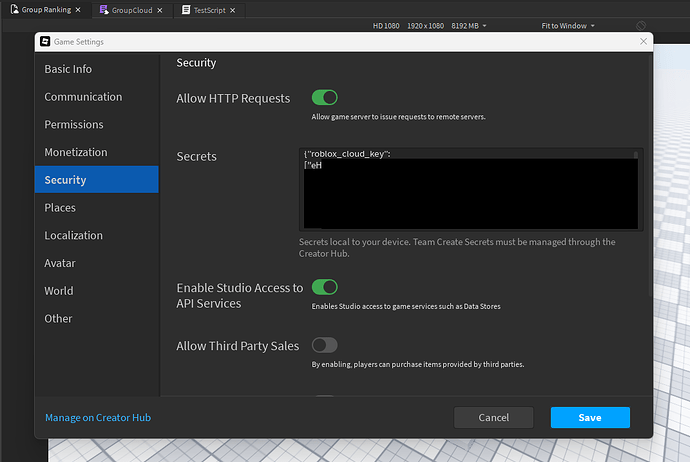Click the device rotation icon in top bar
This screenshot has height=462, width=690.
tap(641, 26)
